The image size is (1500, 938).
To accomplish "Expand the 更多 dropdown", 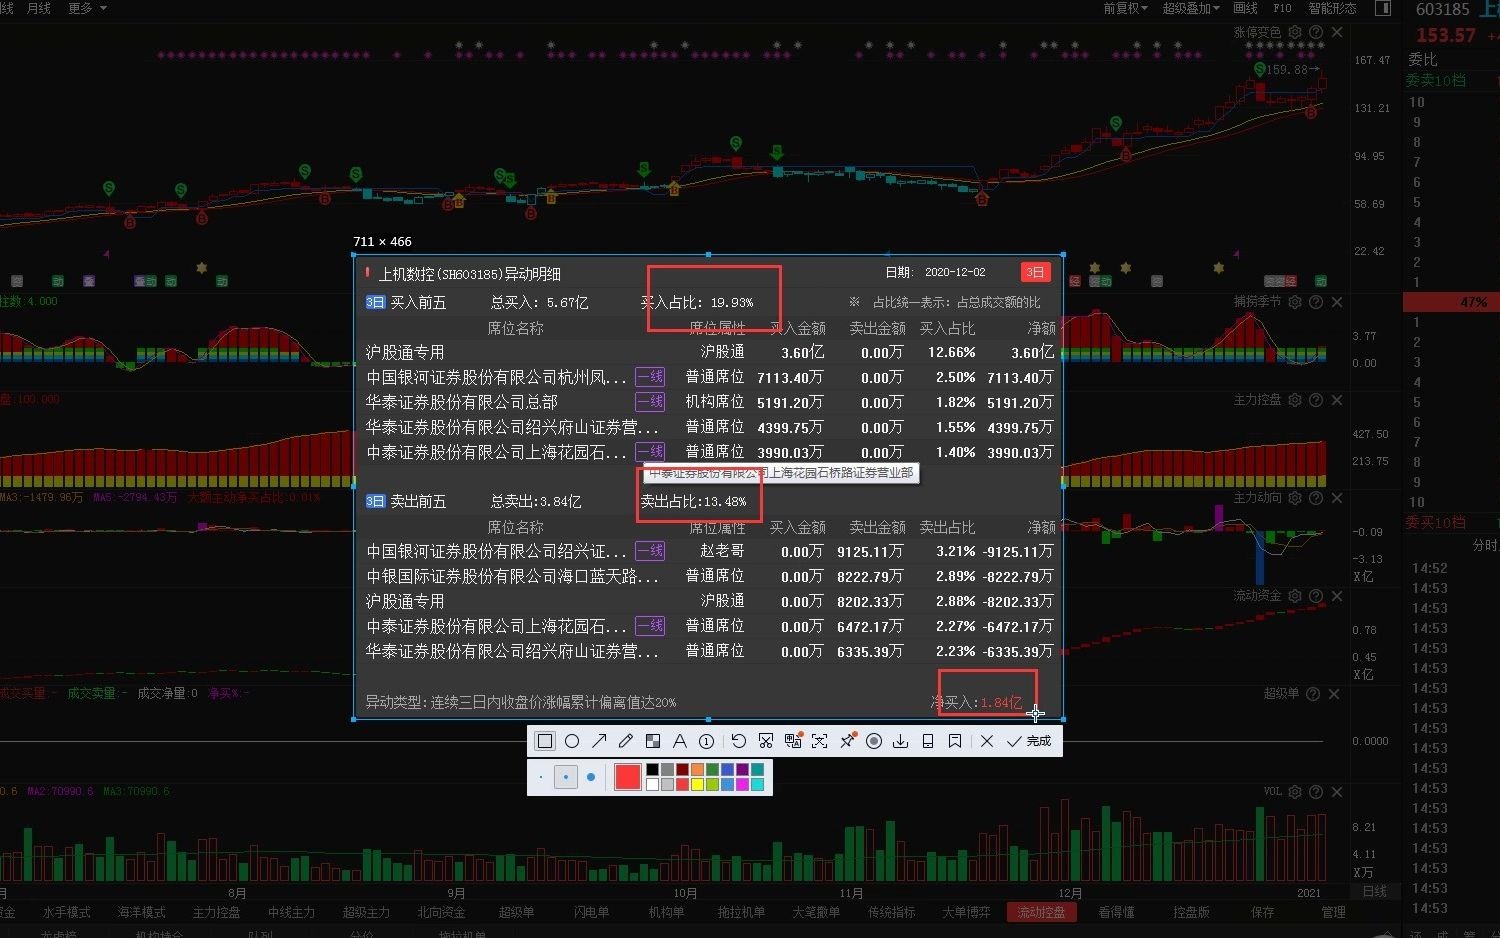I will tap(87, 8).
